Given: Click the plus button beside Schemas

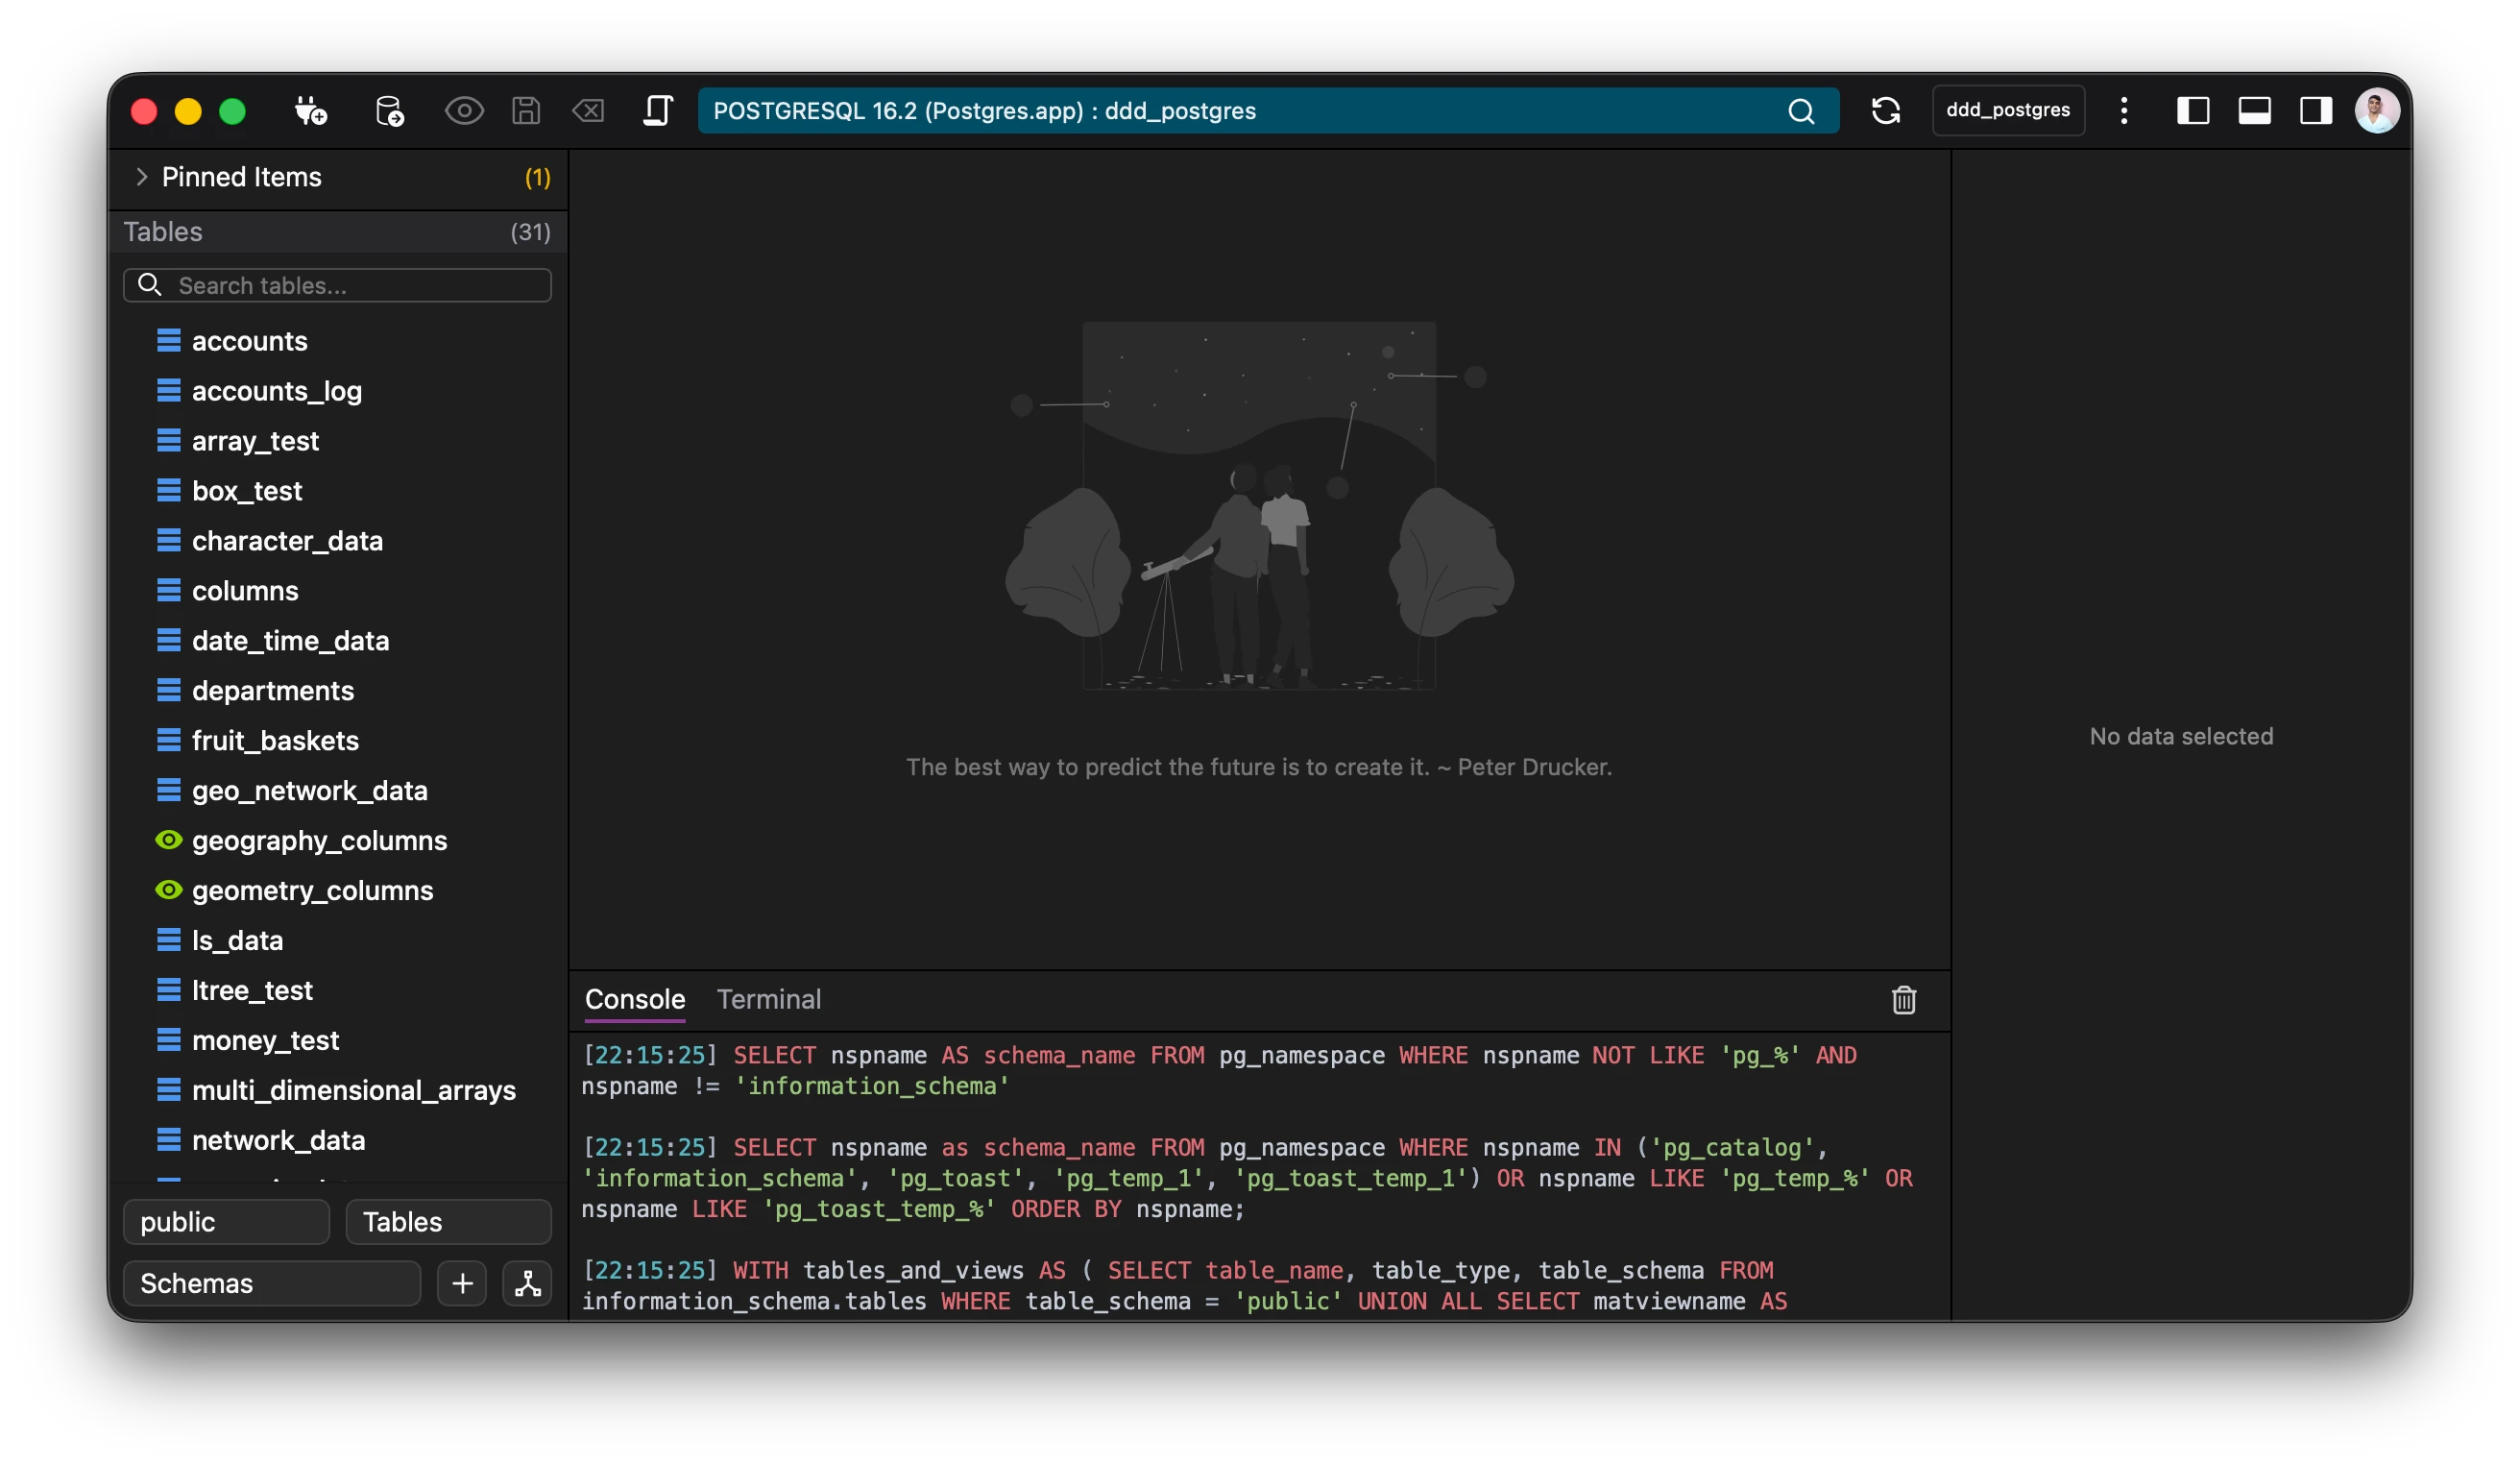Looking at the screenshot, I should [x=462, y=1283].
